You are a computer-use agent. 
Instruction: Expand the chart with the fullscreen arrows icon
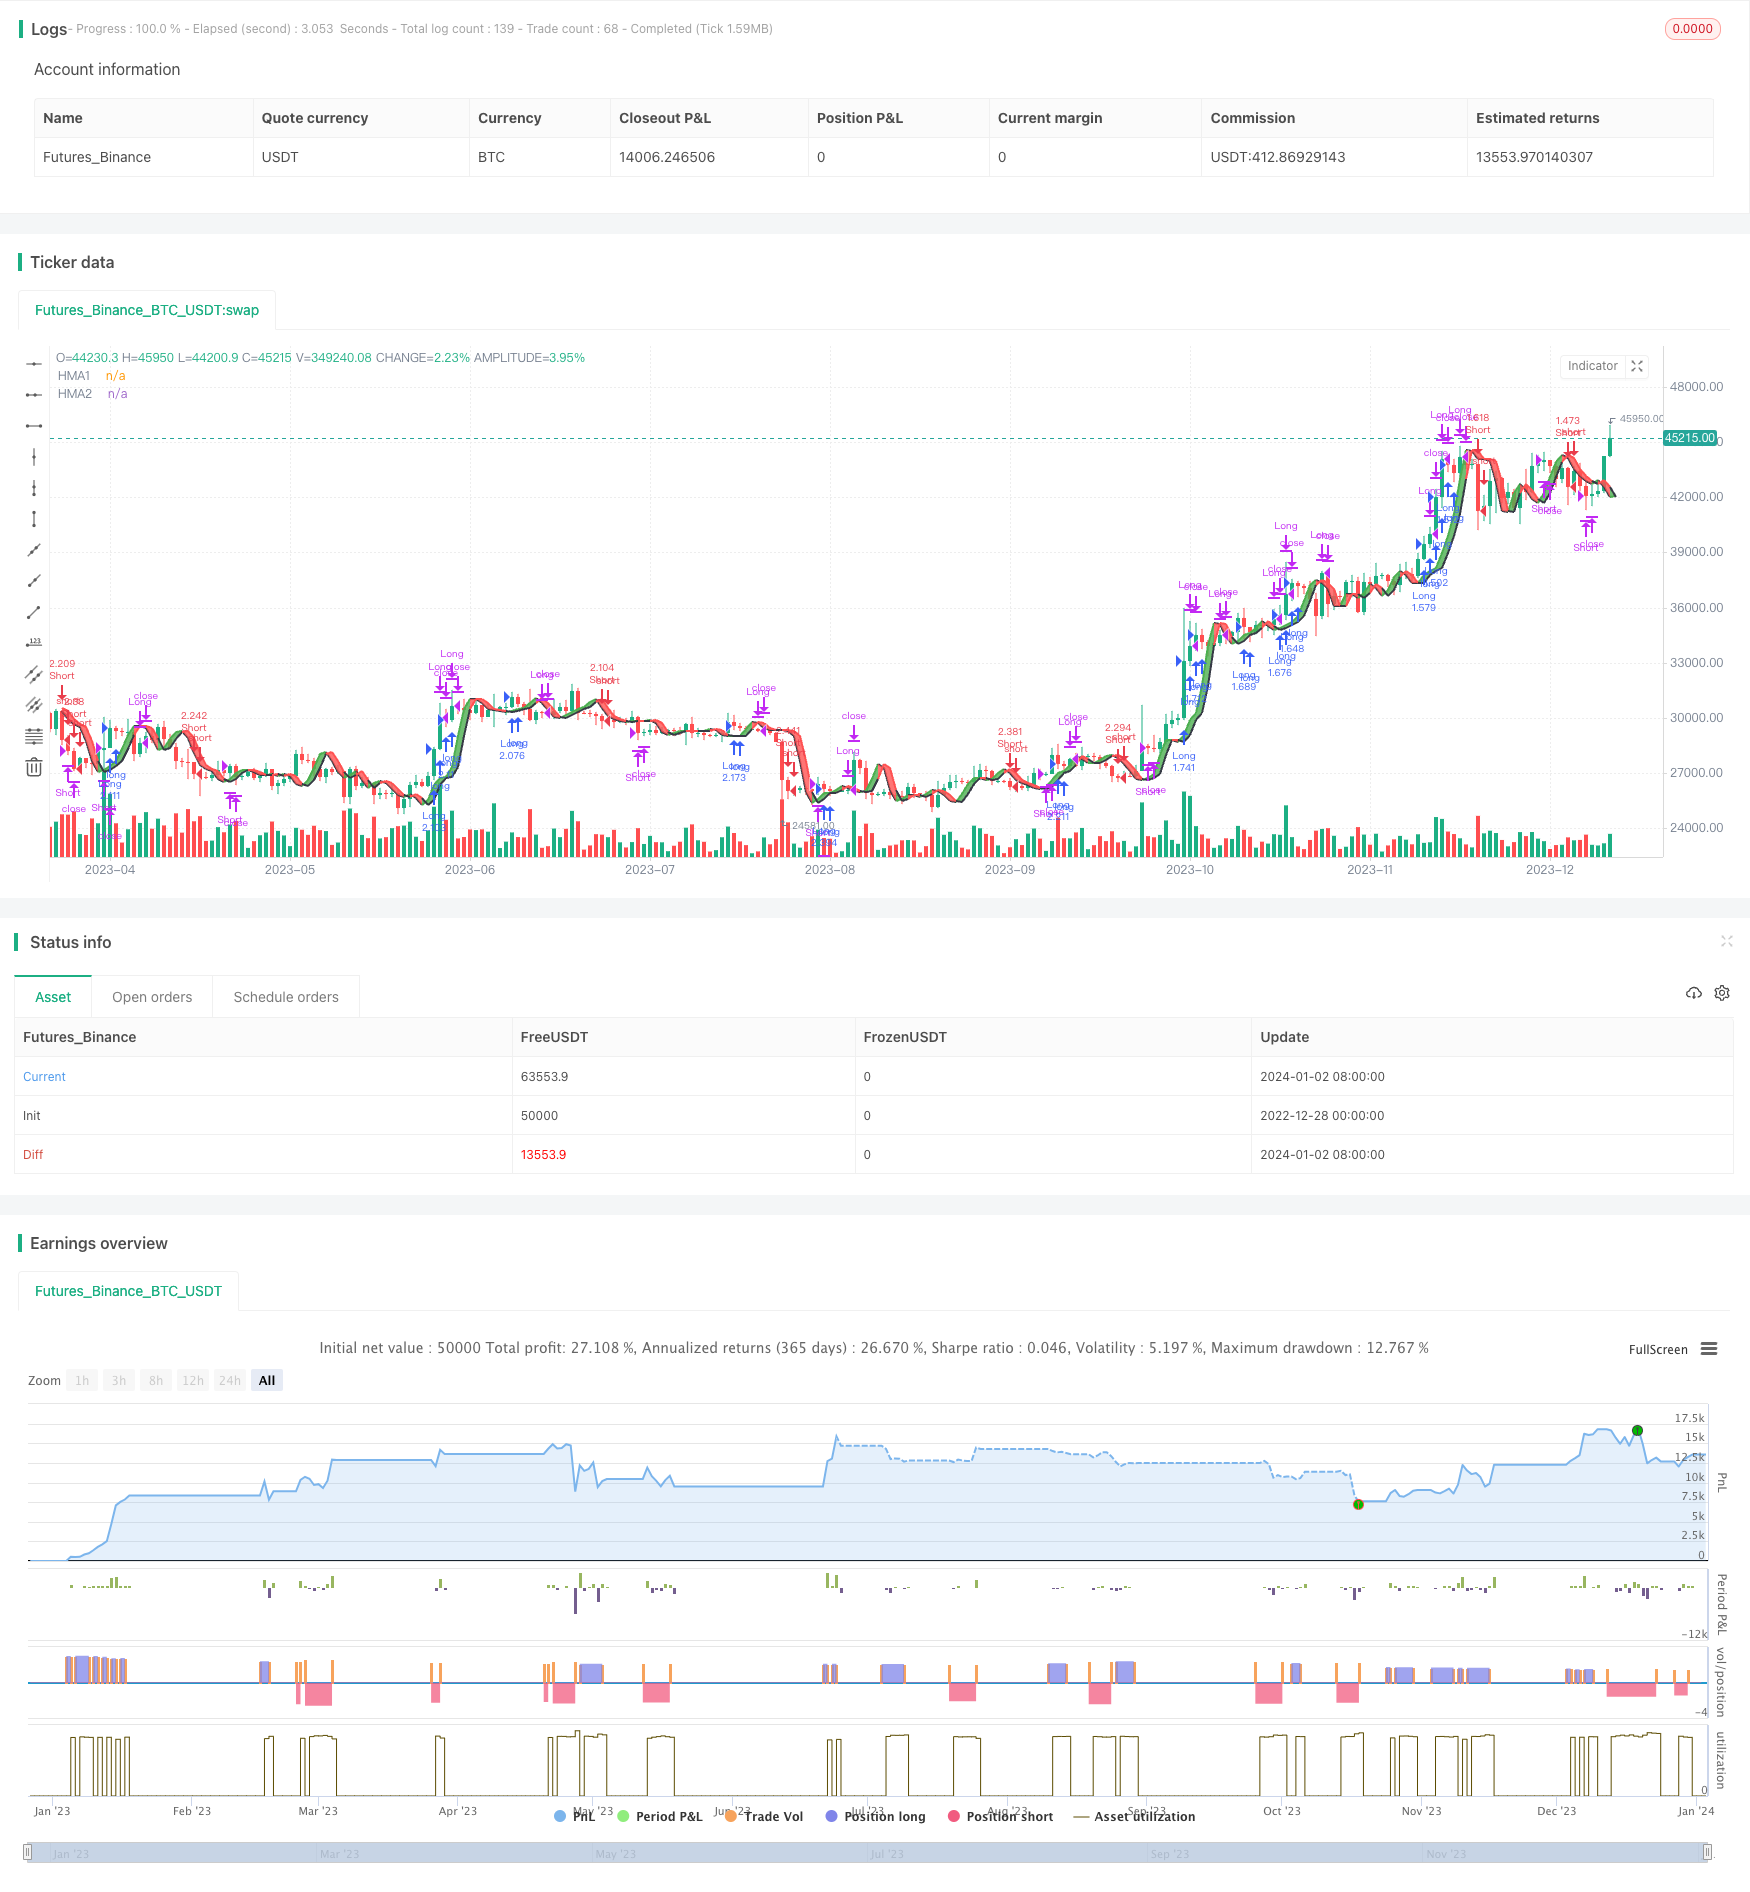click(1637, 366)
